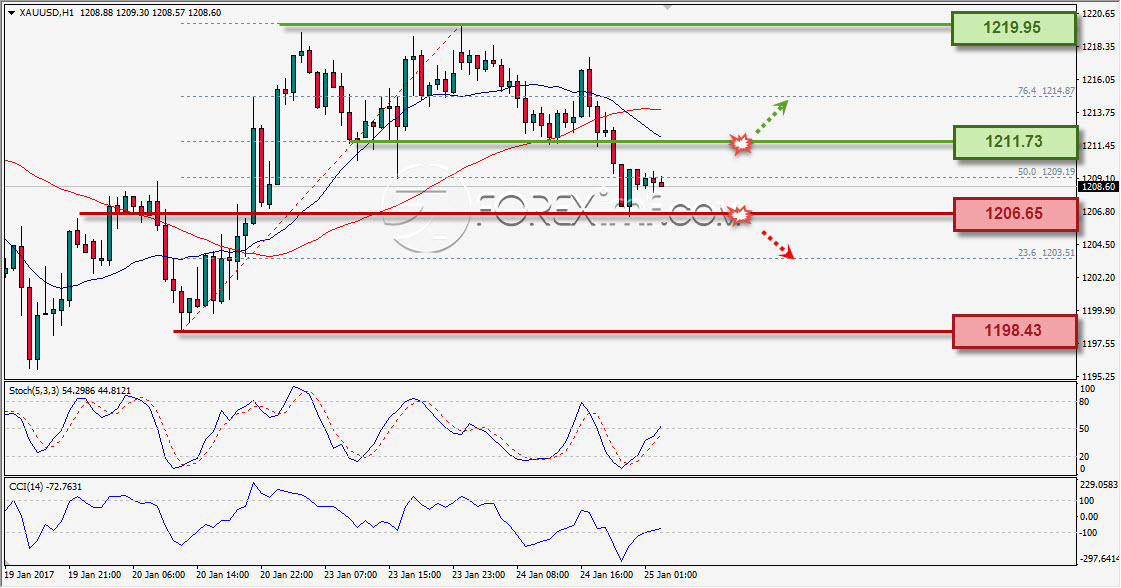Click burst marker on 1206.65 line
This screenshot has width=1121, height=588.
click(x=739, y=215)
